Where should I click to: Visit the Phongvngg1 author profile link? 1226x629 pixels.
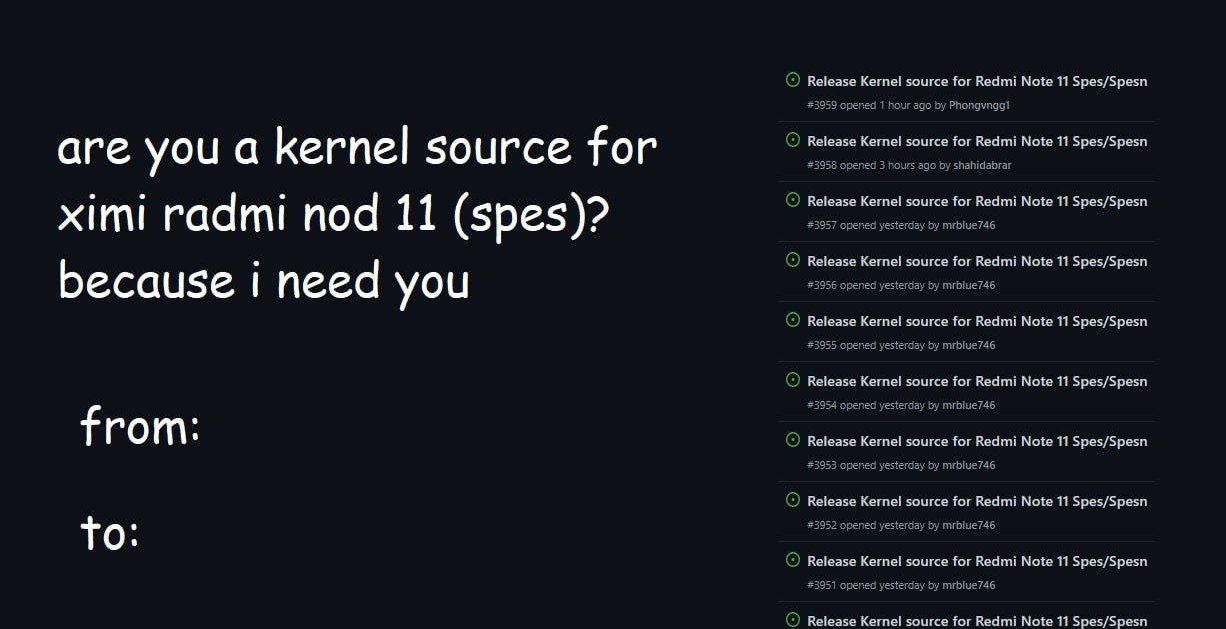979,105
